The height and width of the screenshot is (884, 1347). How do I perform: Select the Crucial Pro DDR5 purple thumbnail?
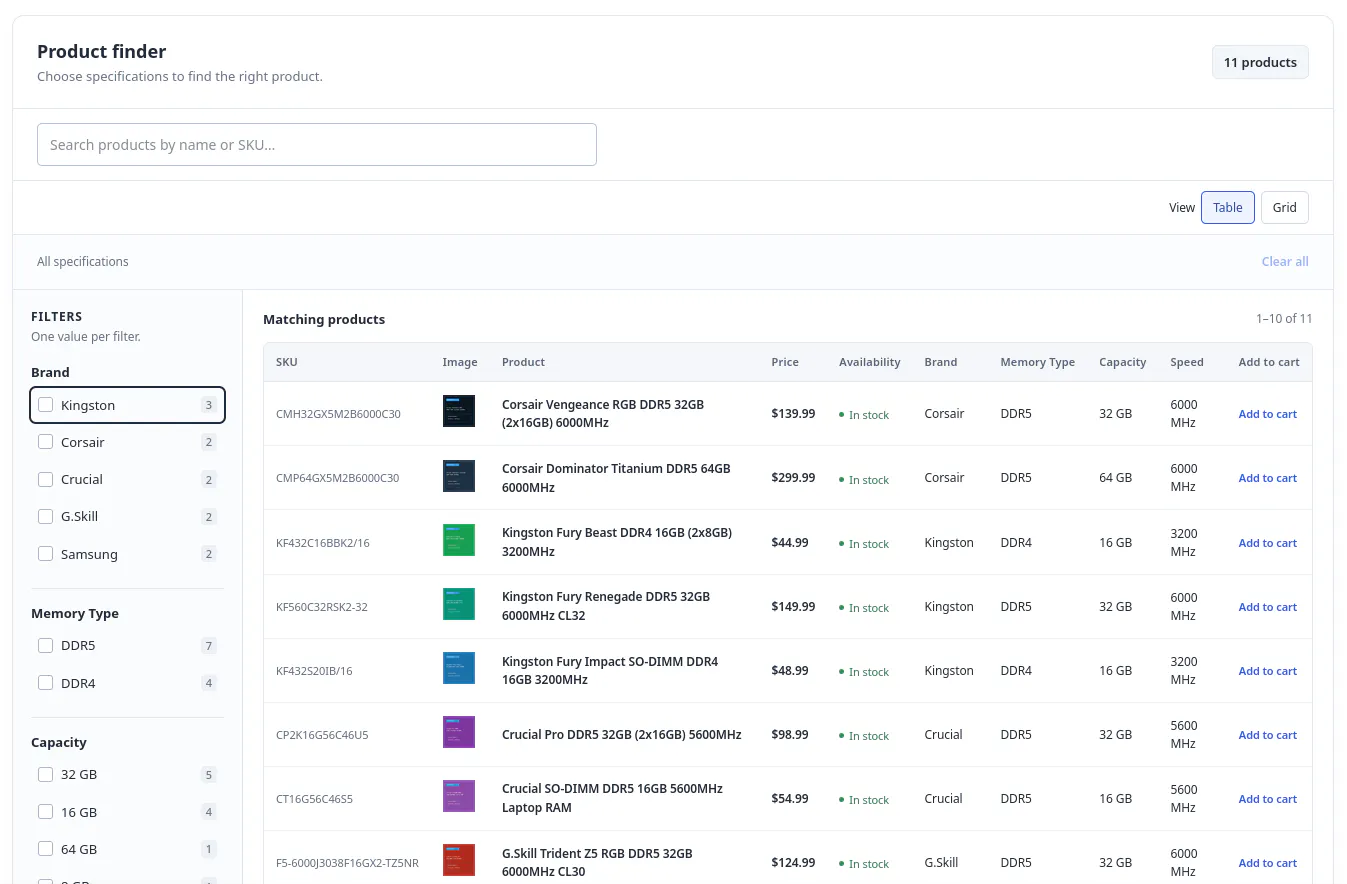(459, 732)
